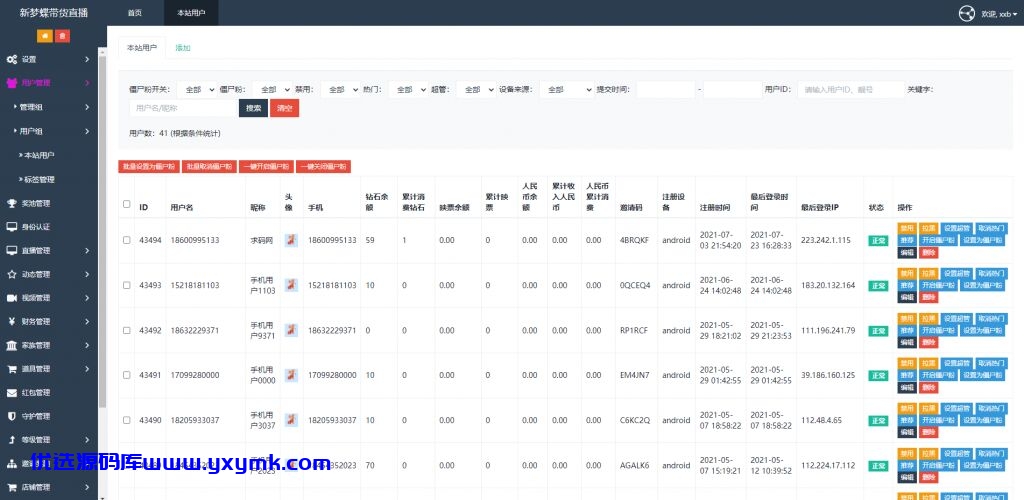Open 本站用户 in sidebar submenu
Image resolution: width=1024 pixels, height=500 pixels.
coord(39,155)
